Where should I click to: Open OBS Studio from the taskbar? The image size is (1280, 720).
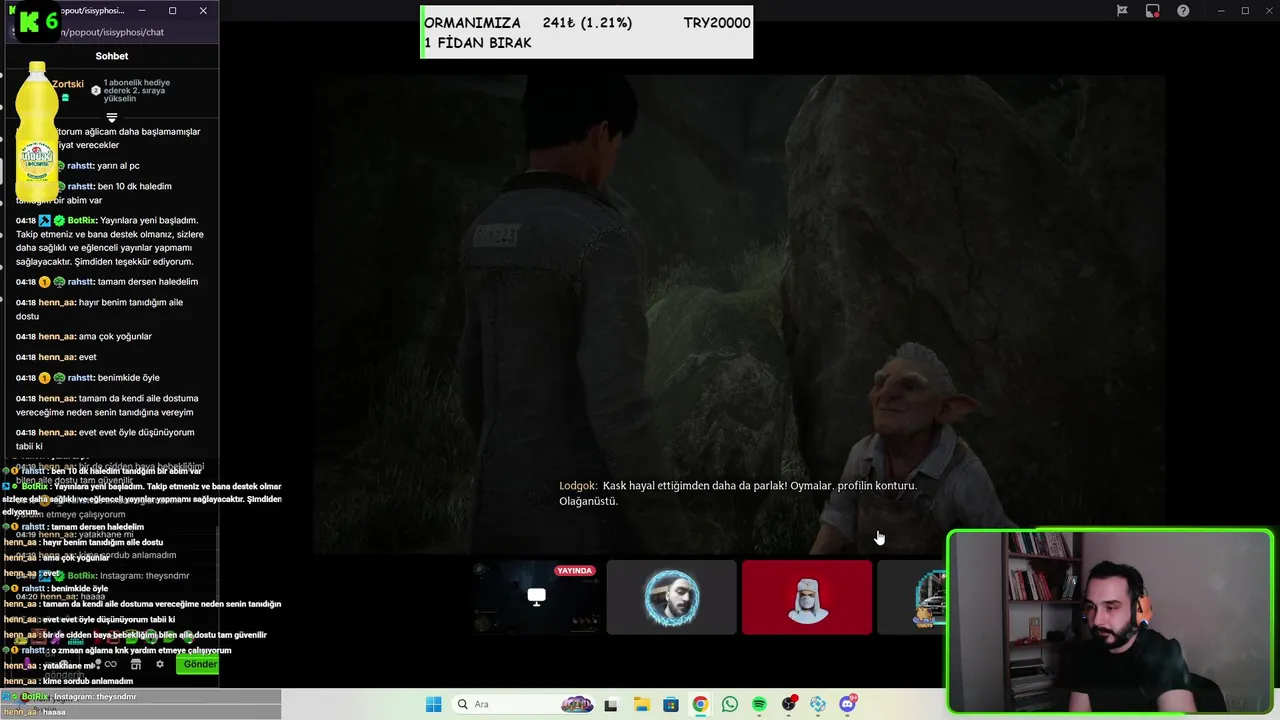(x=789, y=704)
